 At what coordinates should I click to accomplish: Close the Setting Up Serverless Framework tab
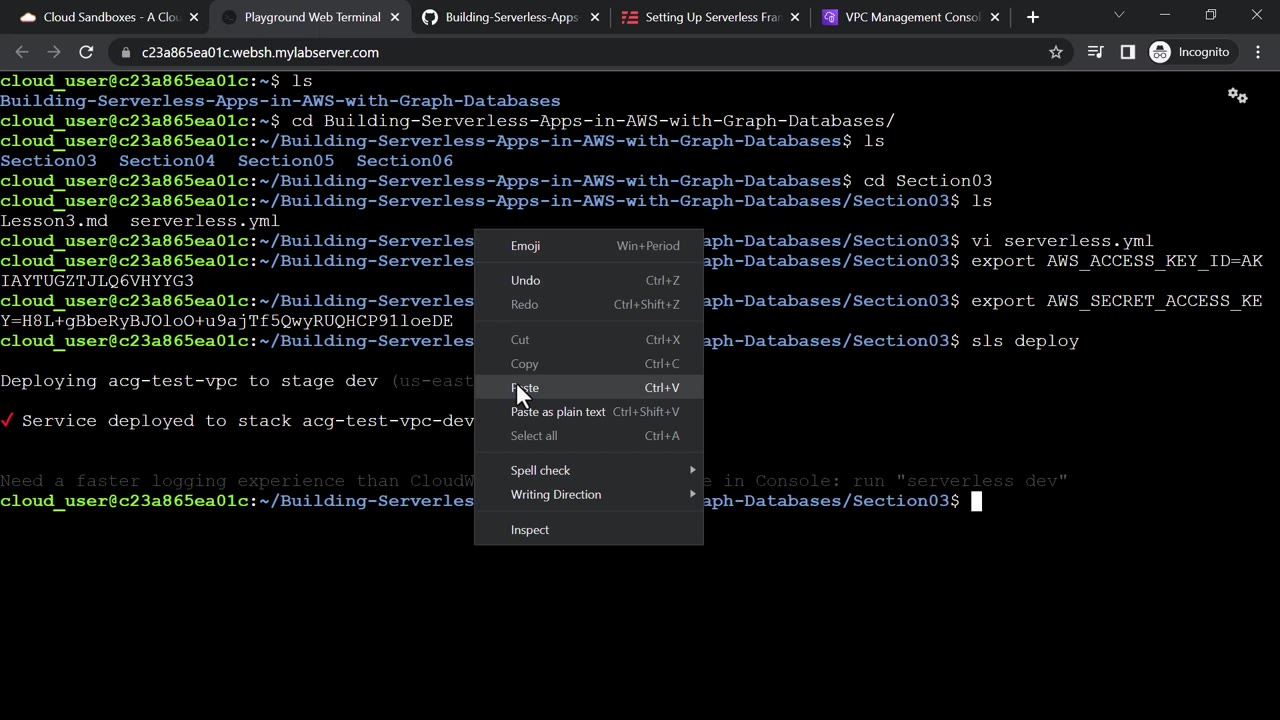(794, 17)
